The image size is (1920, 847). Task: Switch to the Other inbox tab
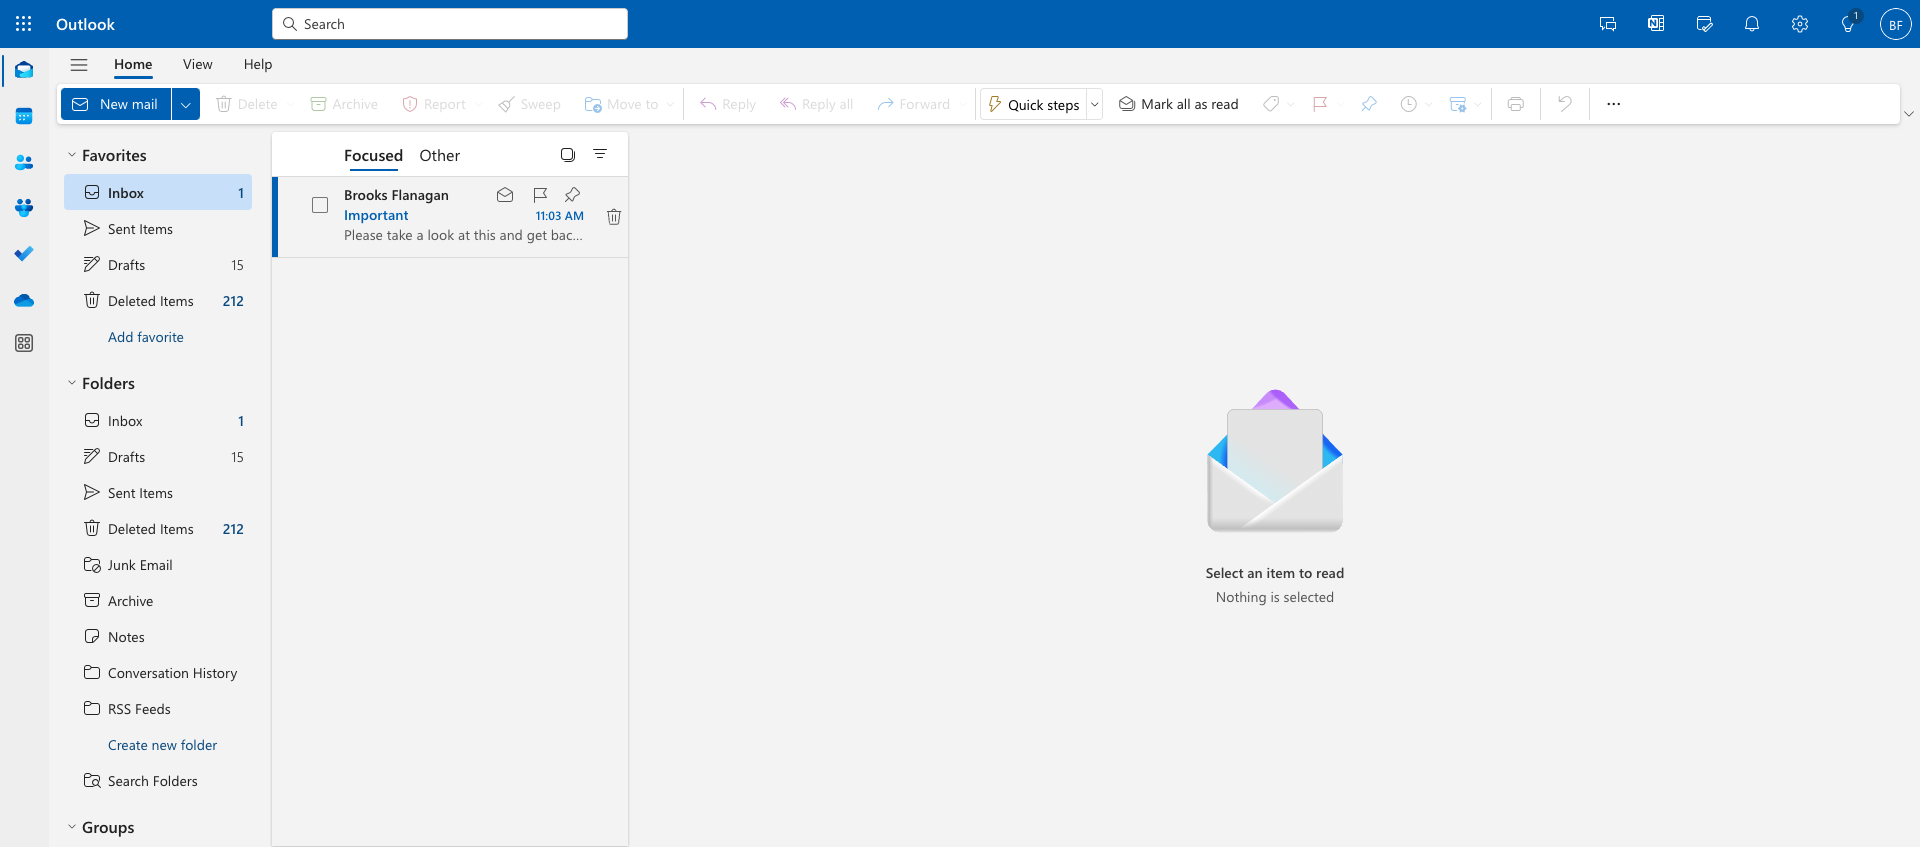coord(439,155)
